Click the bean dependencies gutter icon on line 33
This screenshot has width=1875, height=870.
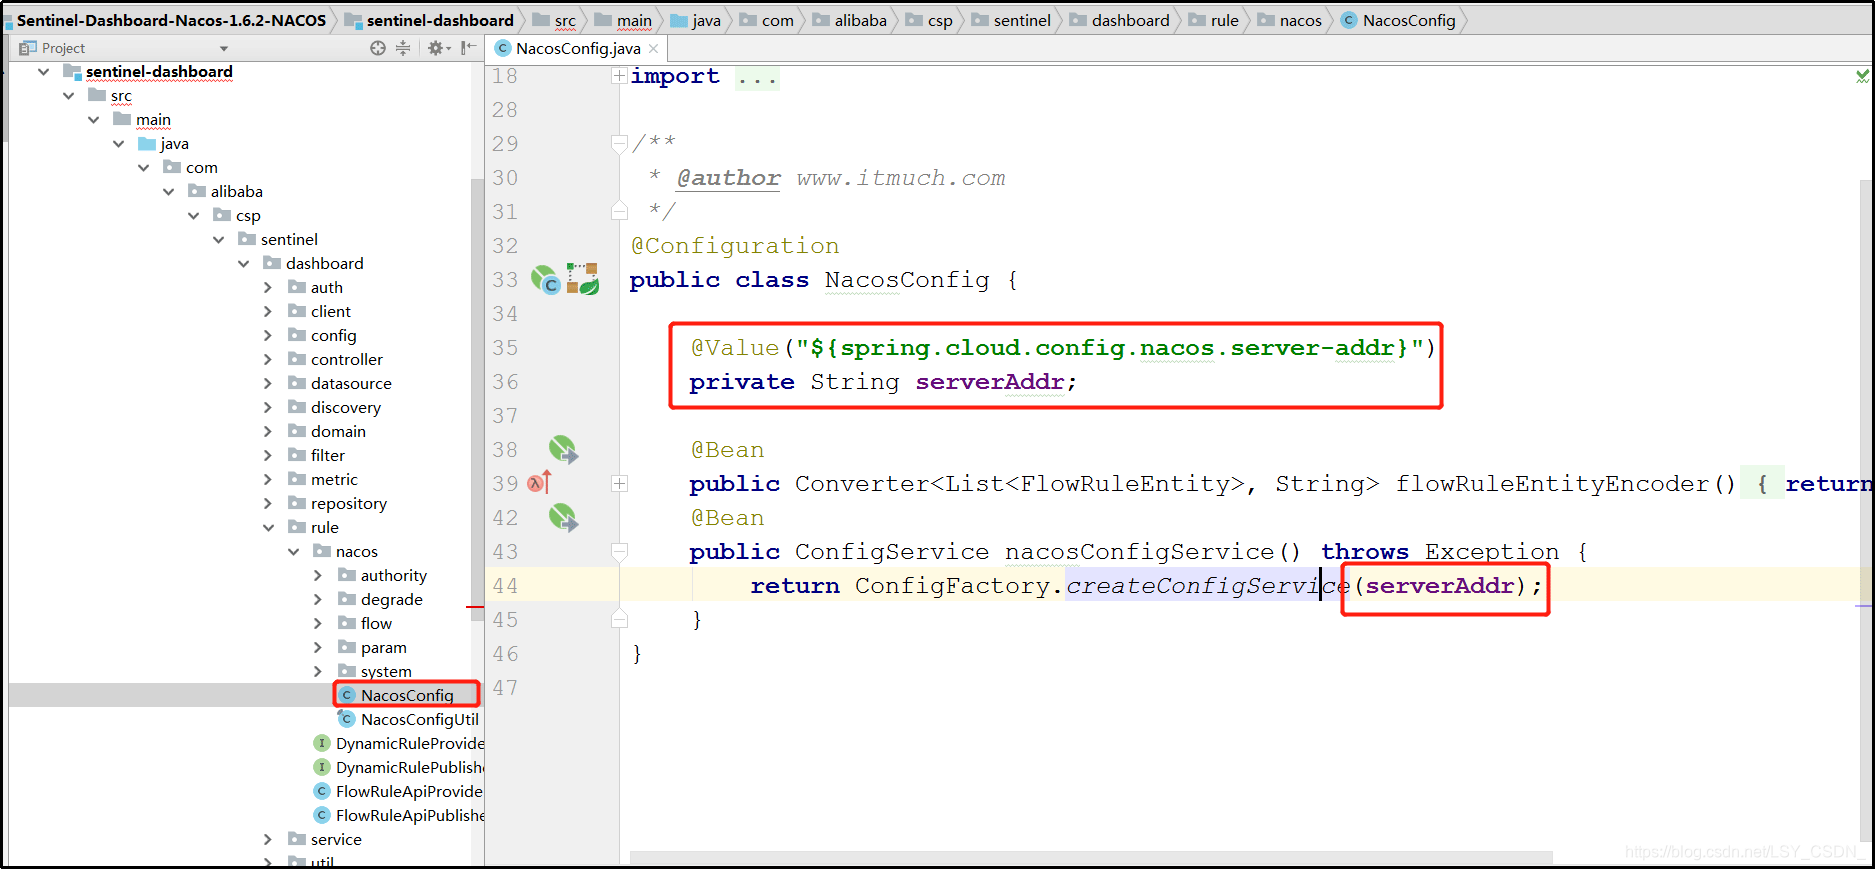pos(582,279)
